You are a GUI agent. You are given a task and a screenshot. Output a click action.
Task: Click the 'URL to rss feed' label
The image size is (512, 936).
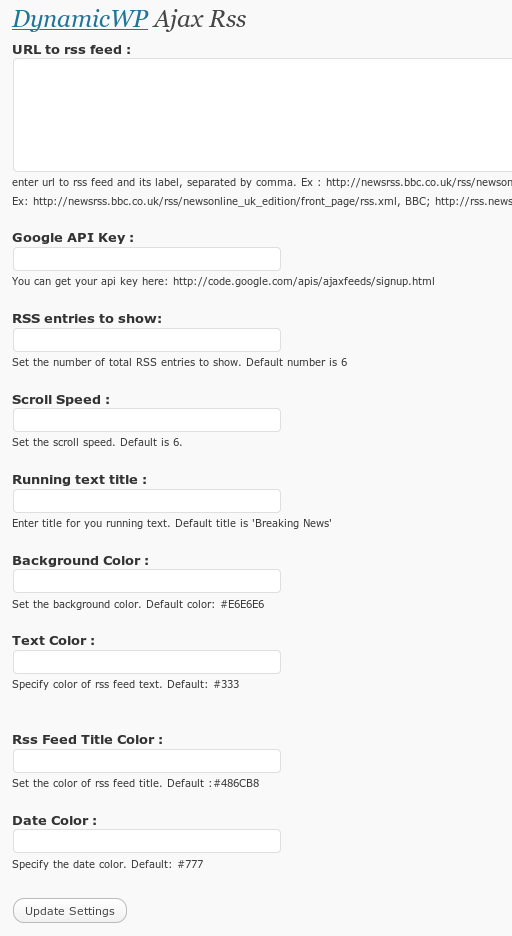coord(72,50)
